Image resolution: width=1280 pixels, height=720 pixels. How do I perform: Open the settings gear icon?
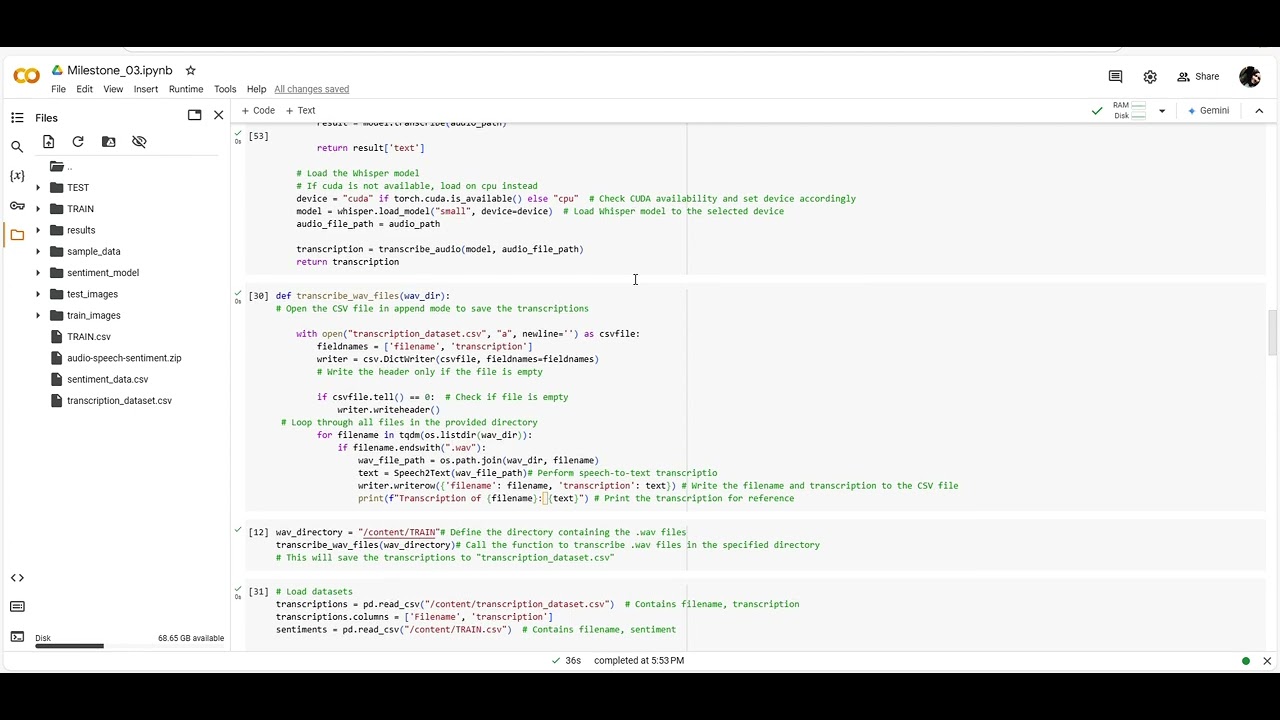(1150, 77)
